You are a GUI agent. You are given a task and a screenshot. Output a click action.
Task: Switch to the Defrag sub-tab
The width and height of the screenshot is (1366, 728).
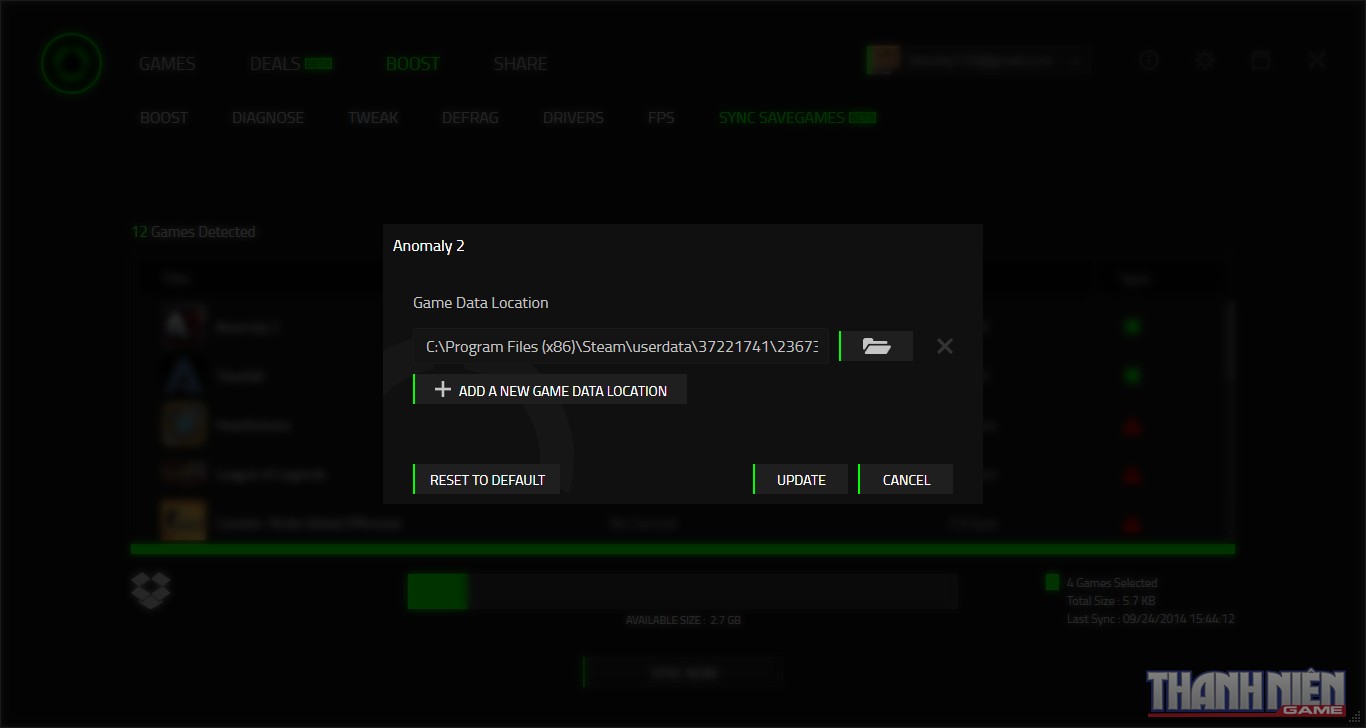click(470, 117)
